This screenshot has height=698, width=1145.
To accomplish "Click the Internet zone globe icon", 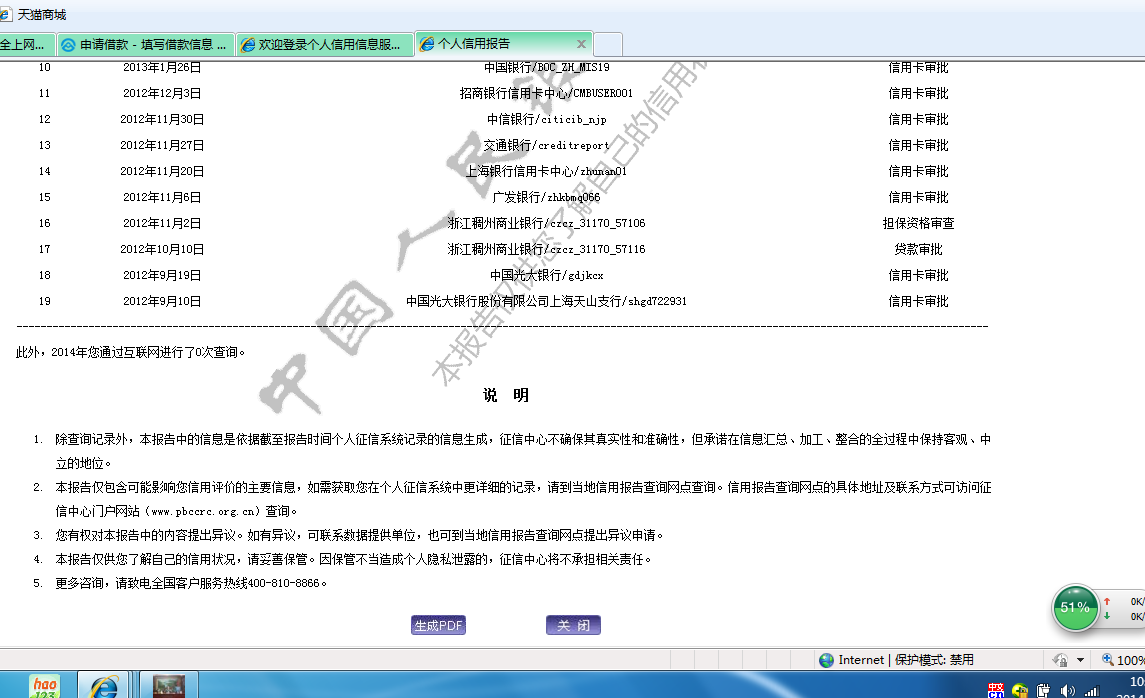I will point(826,660).
